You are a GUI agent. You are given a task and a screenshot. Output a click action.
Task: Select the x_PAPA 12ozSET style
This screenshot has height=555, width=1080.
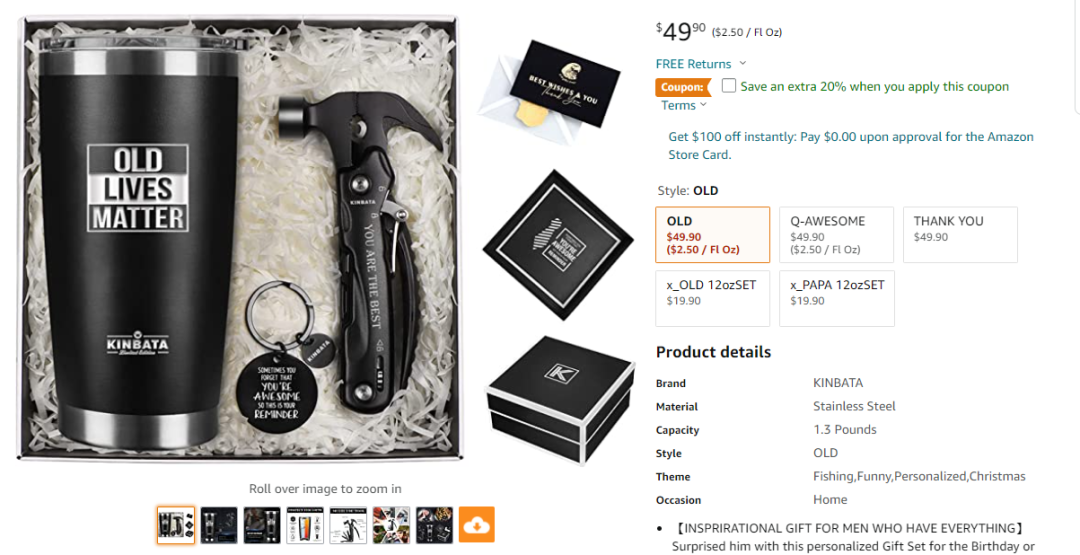(837, 298)
